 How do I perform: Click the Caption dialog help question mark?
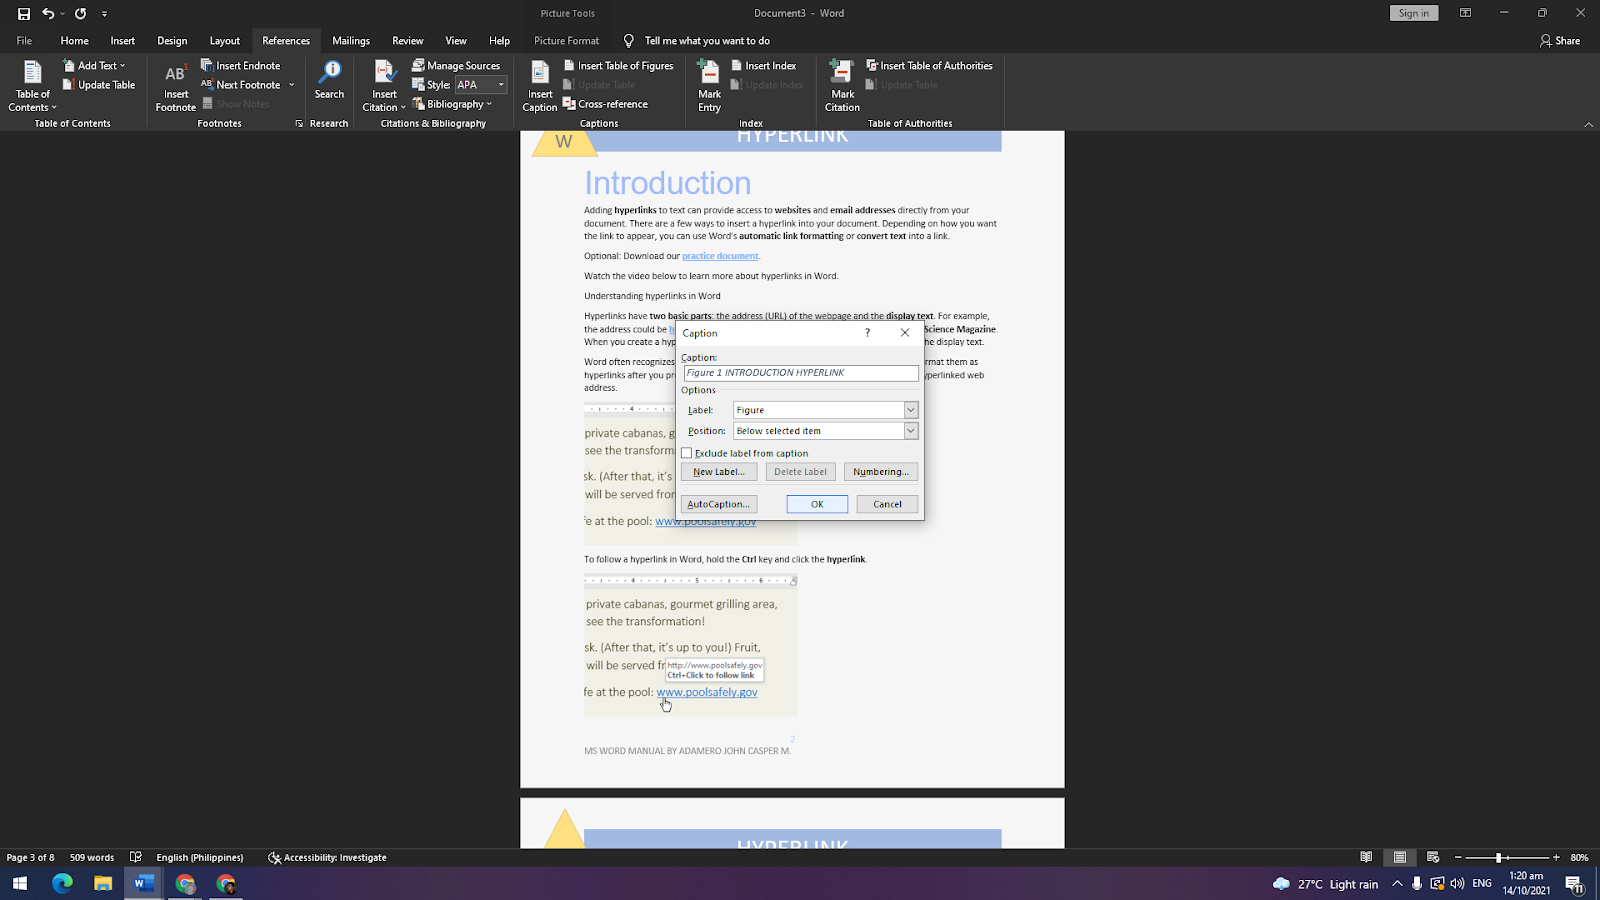(x=867, y=333)
